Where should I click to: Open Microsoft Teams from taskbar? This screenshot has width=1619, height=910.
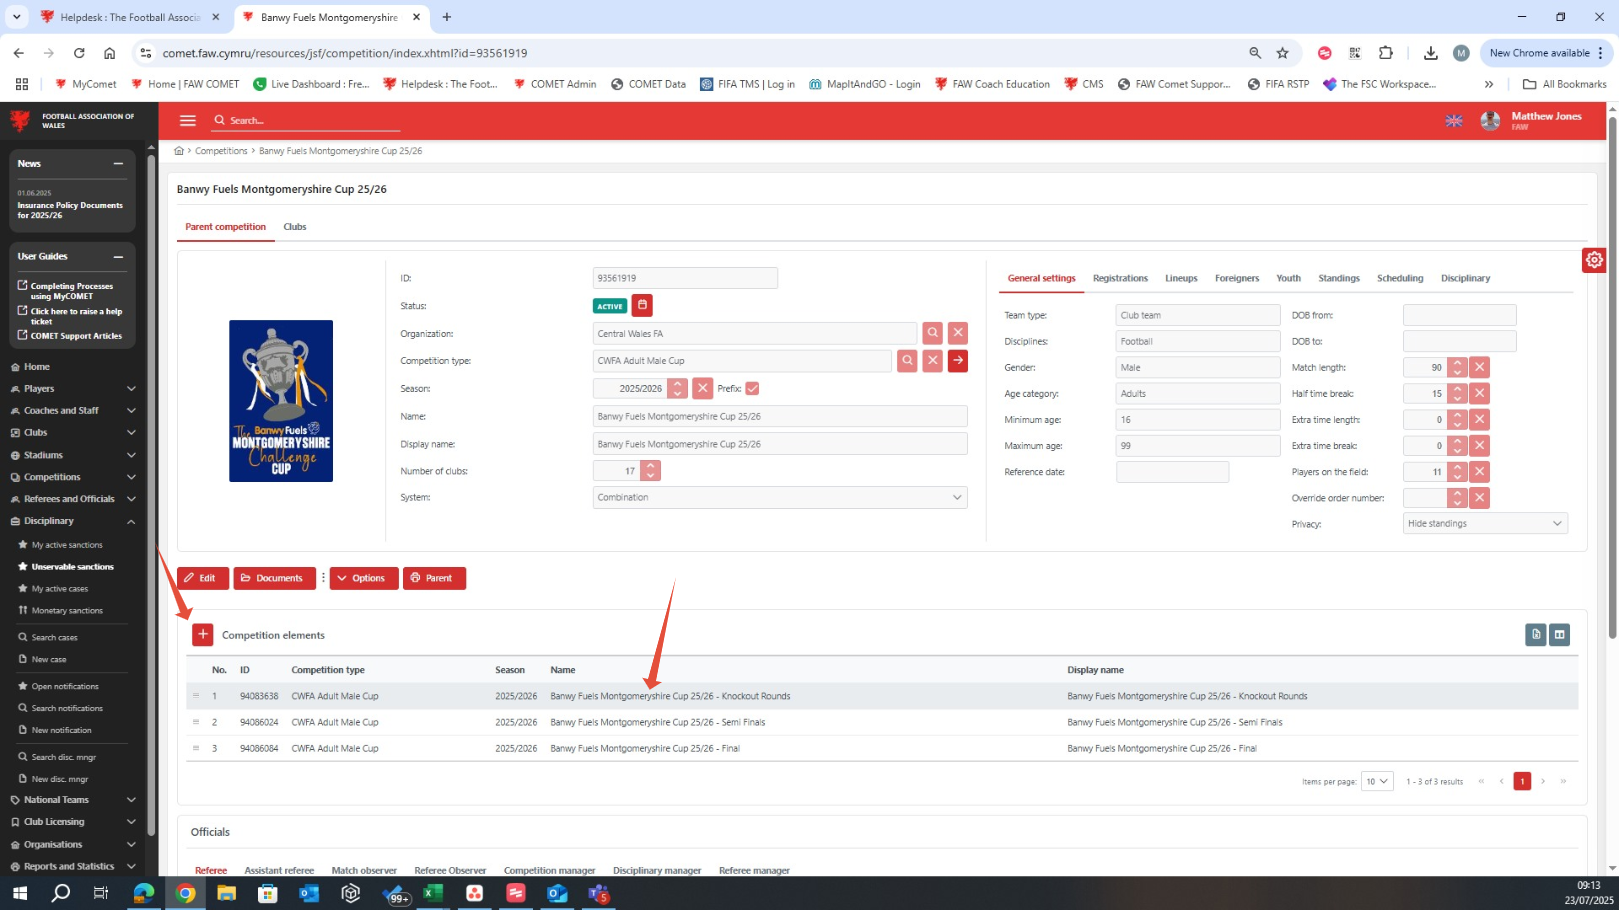(598, 893)
